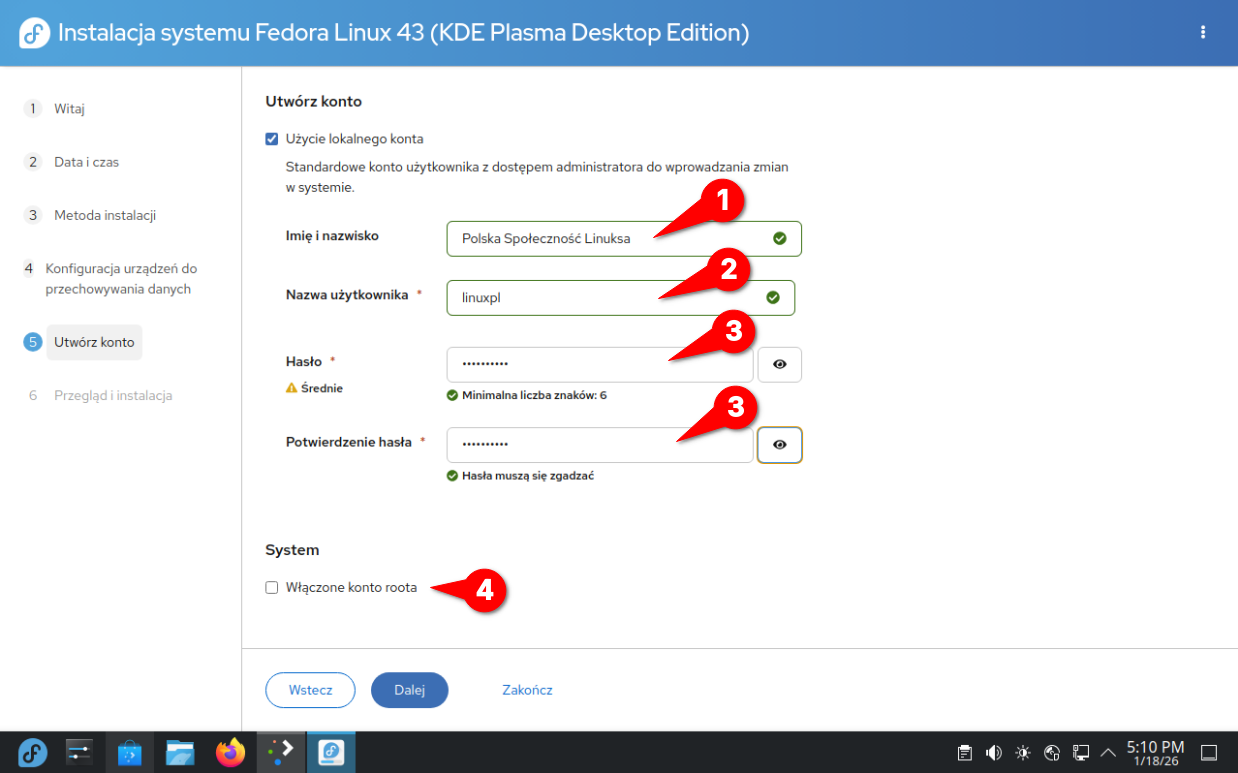Open the kebab menu in installer header
Viewport: 1238px width, 773px height.
1203,33
